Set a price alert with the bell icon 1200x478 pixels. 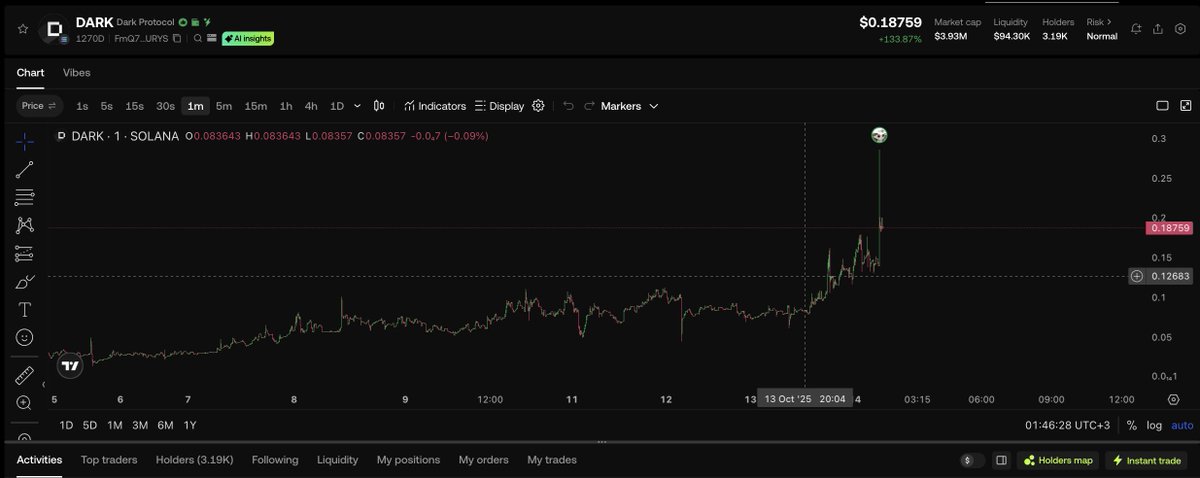pyautogui.click(x=1136, y=29)
